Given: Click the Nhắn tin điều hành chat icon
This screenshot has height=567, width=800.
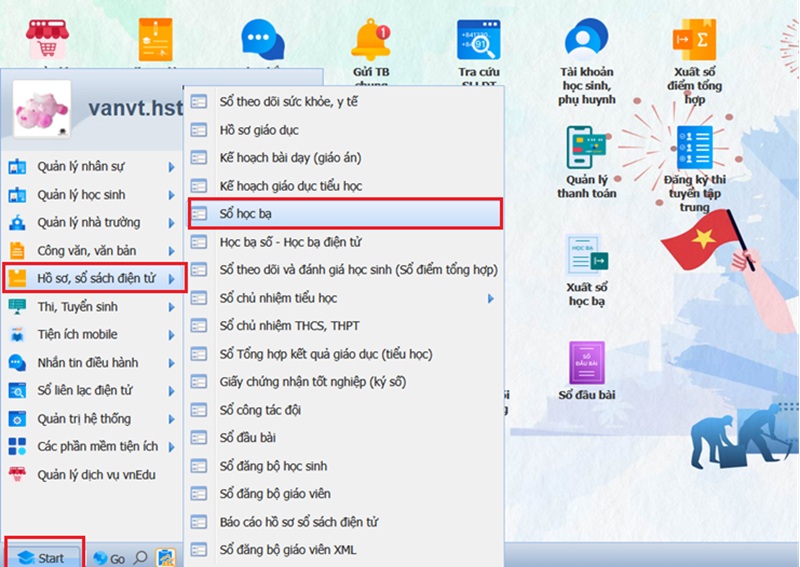Looking at the screenshot, I should click(17, 363).
